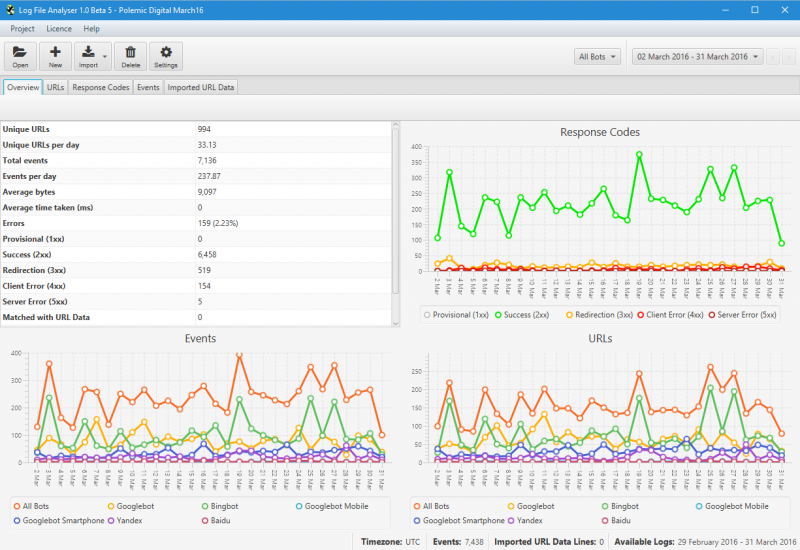Go to next date range arrow
Viewport: 800px width, 550px height.
coord(789,57)
